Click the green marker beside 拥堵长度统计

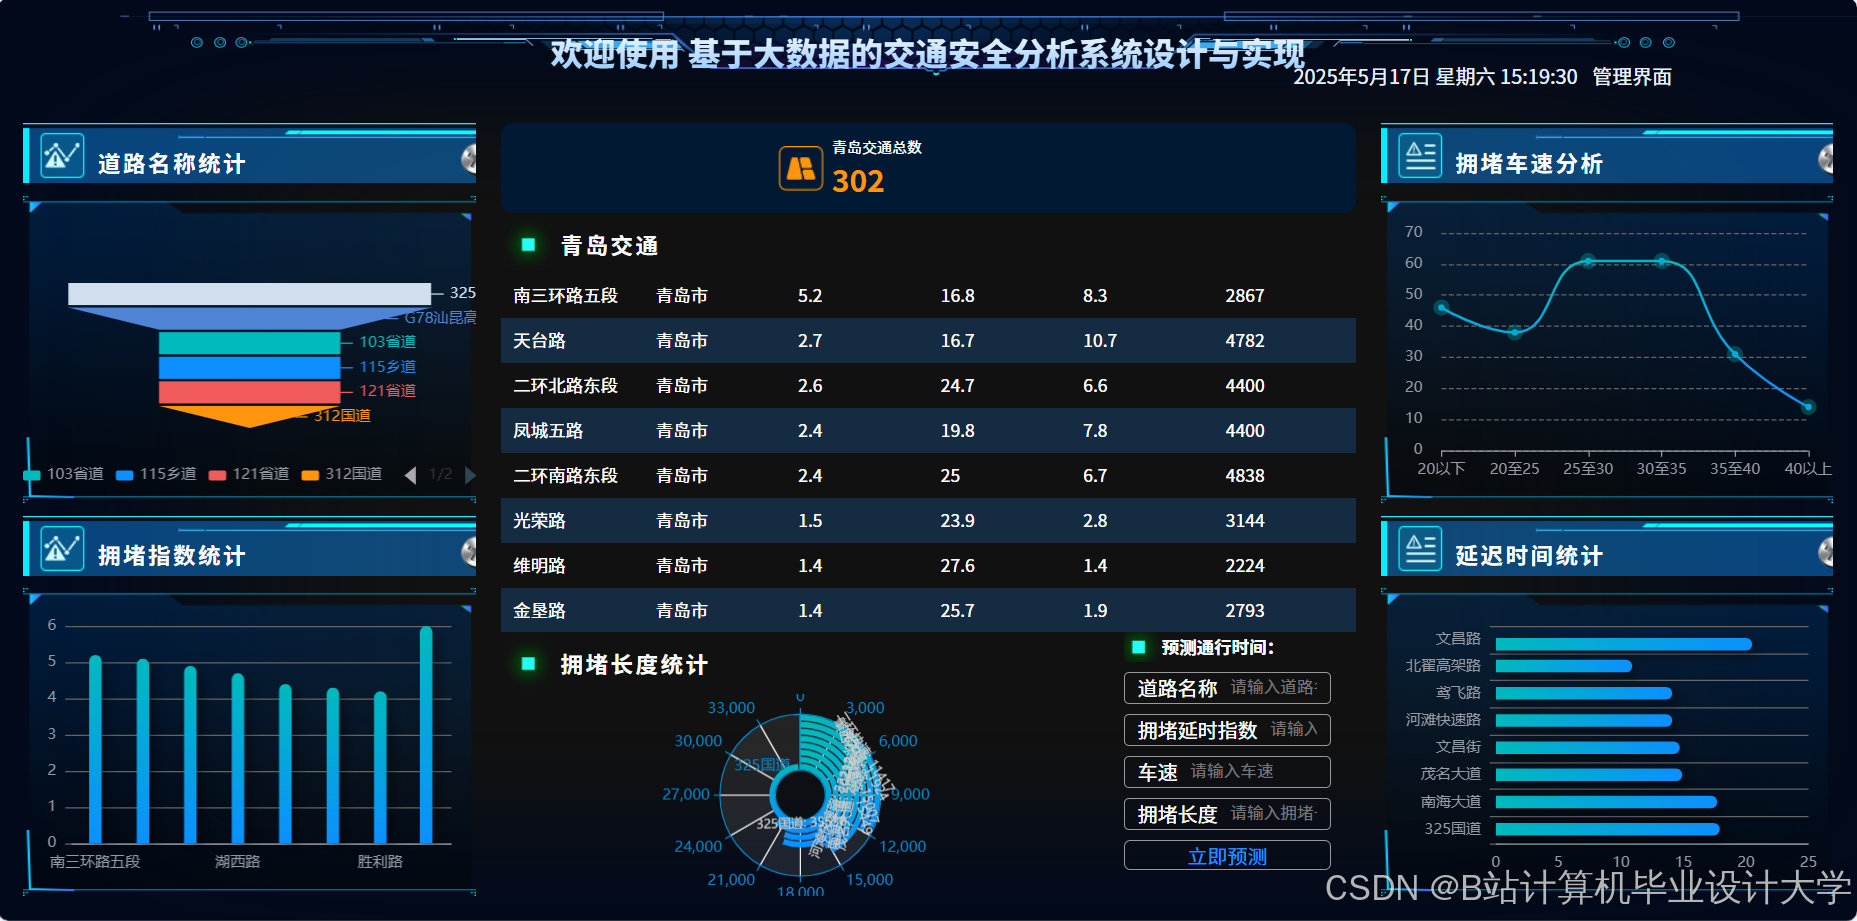pos(527,663)
